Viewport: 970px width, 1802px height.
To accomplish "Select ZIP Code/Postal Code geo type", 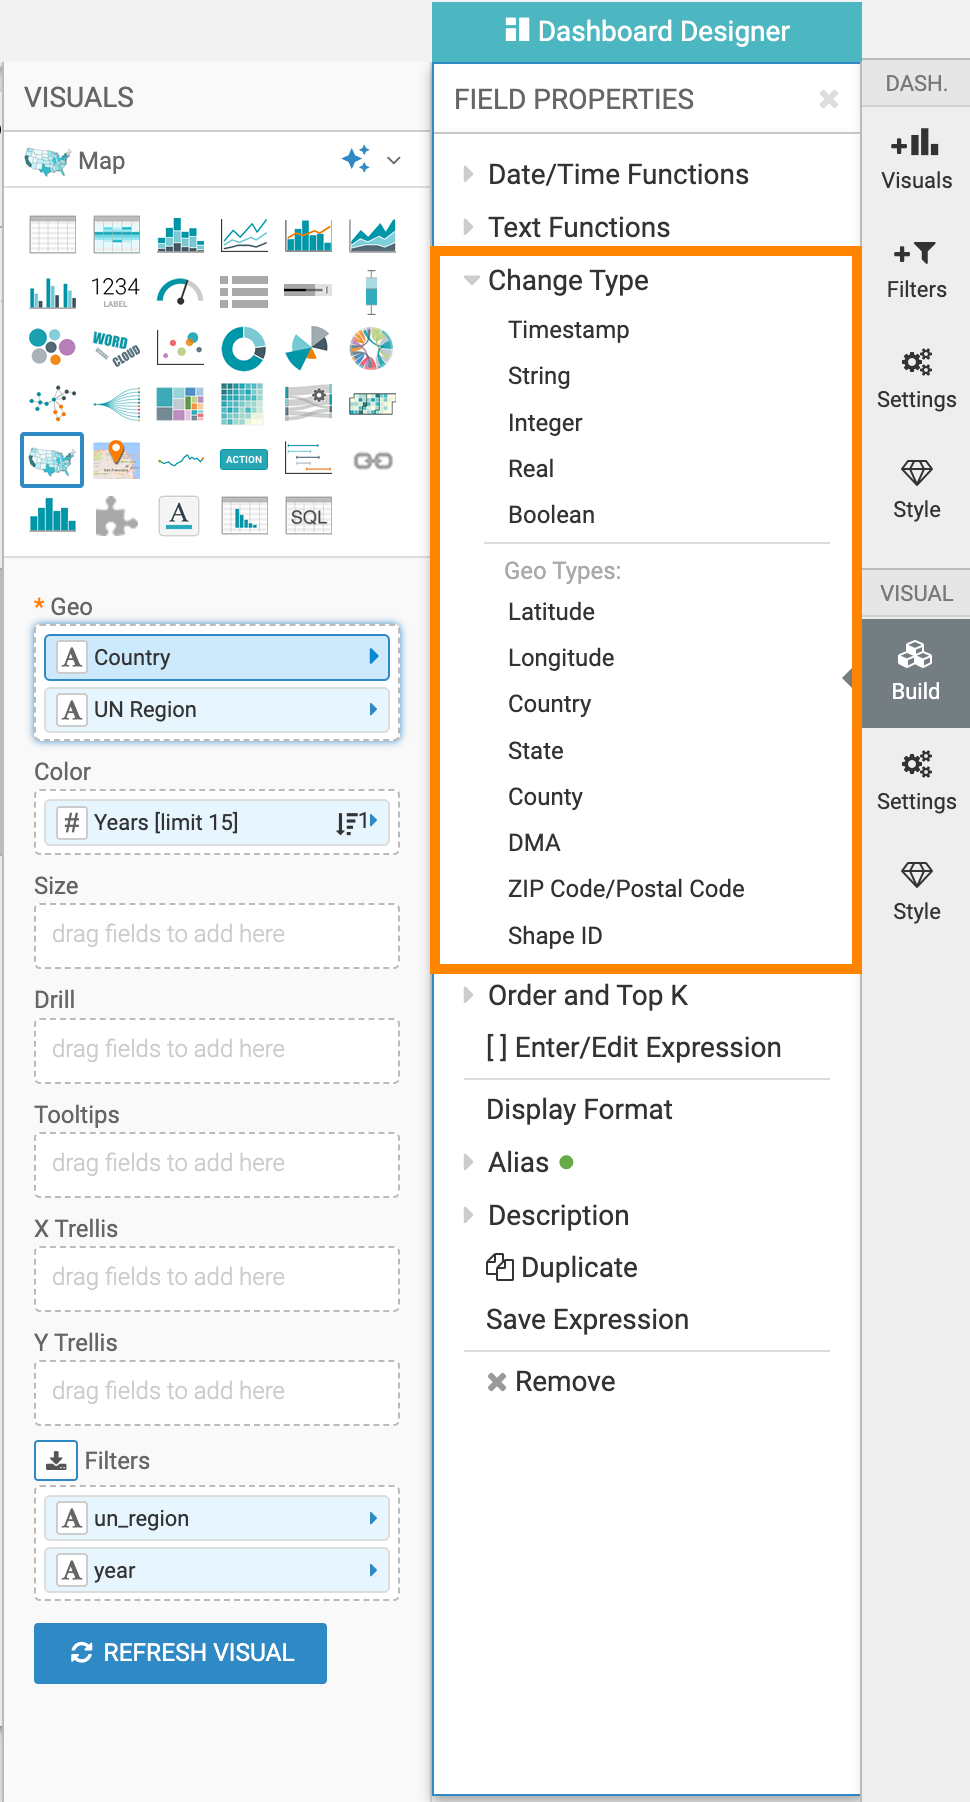I will pyautogui.click(x=626, y=889).
